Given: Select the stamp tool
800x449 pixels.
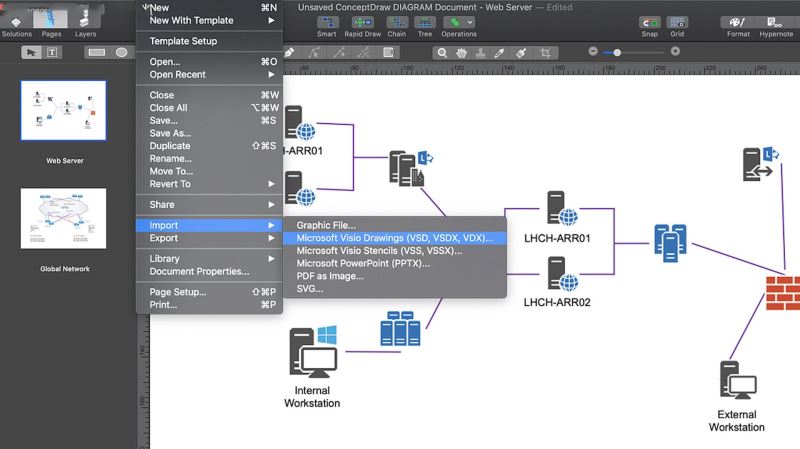Looking at the screenshot, I should click(x=480, y=53).
